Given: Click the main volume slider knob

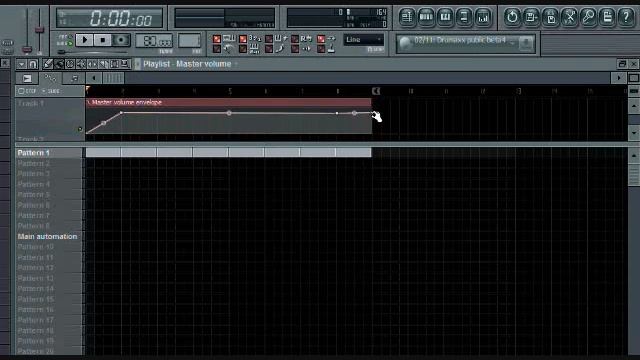Looking at the screenshot, I should [x=27, y=49].
